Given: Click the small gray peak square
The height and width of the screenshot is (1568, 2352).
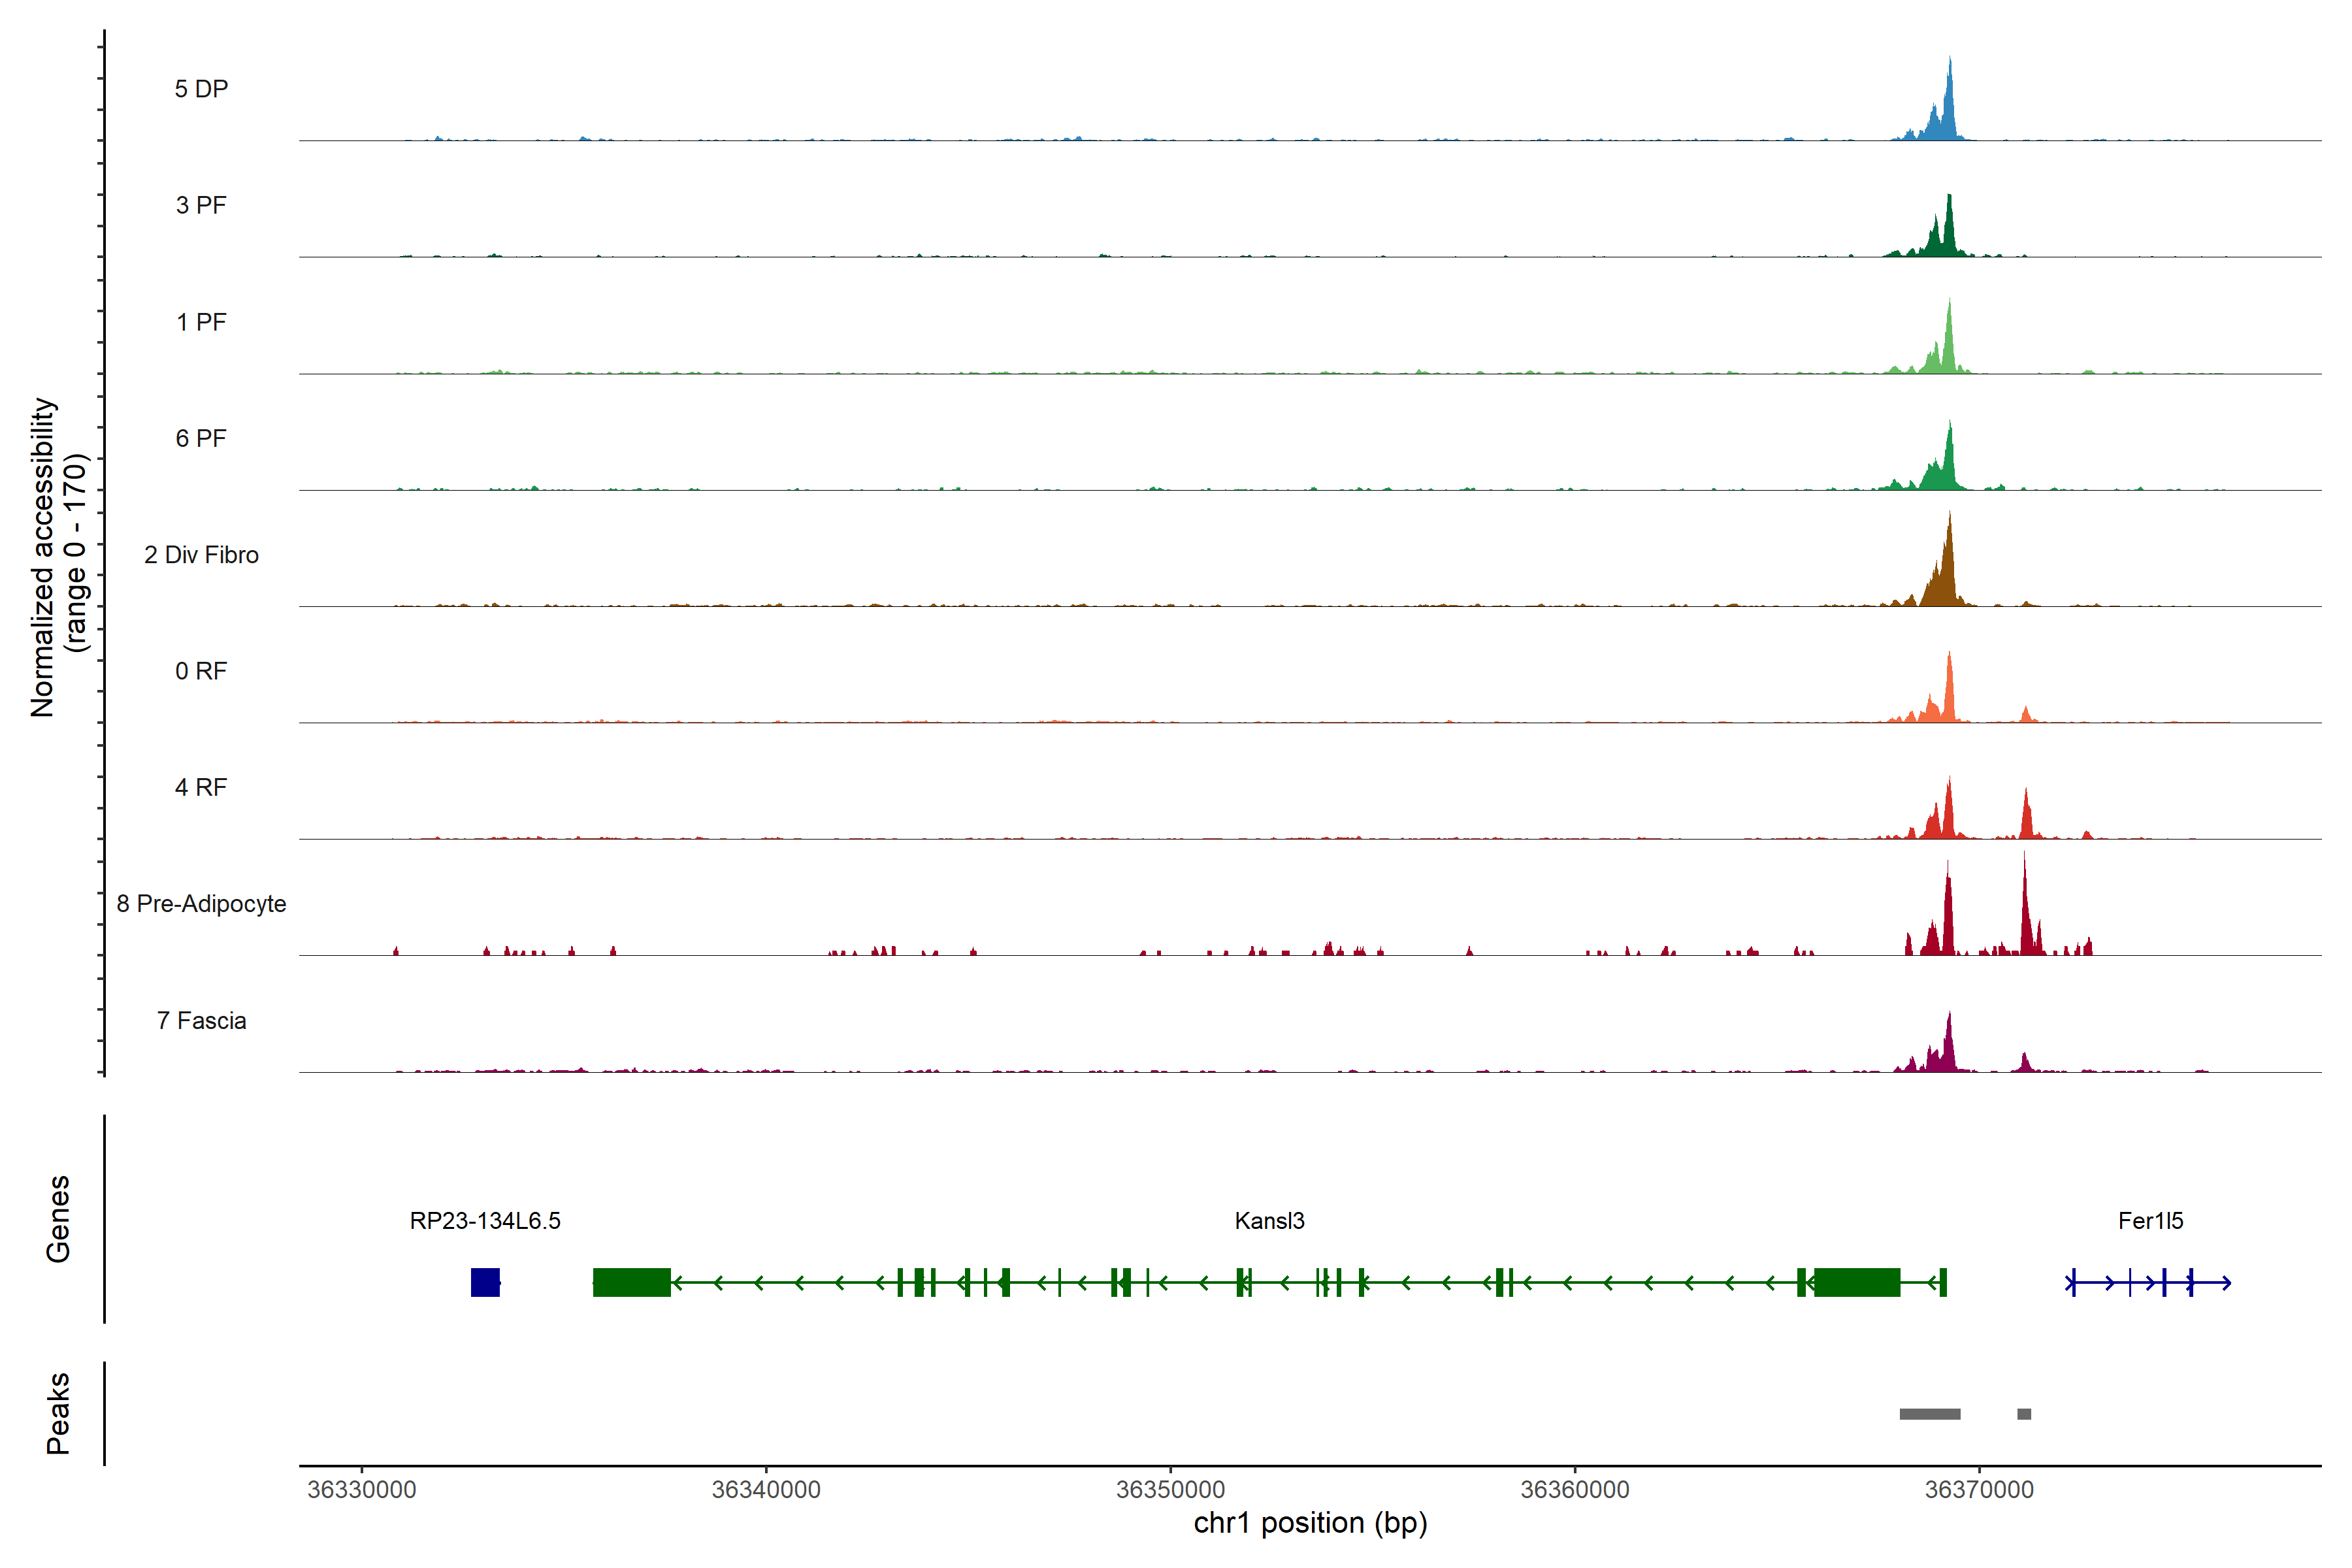Looking at the screenshot, I should point(2024,1414).
